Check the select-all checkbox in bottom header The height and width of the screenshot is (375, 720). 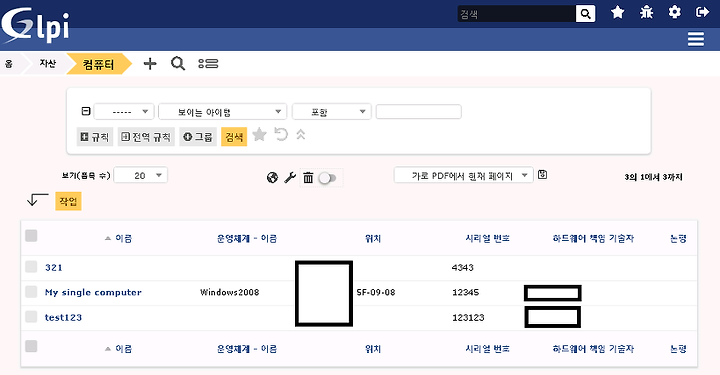(31, 346)
